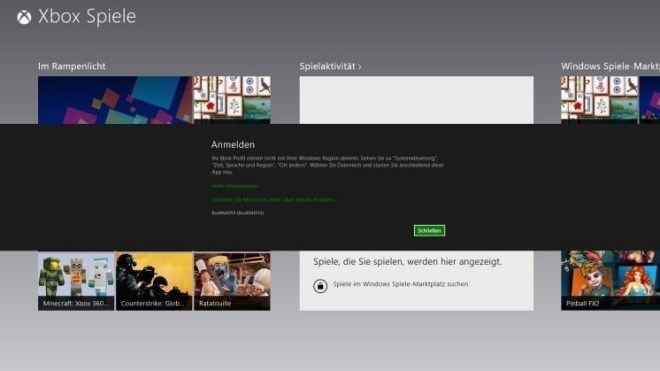Click the store bag icon in Spielaktivität
Image resolution: width=660 pixels, height=371 pixels.
coord(320,286)
